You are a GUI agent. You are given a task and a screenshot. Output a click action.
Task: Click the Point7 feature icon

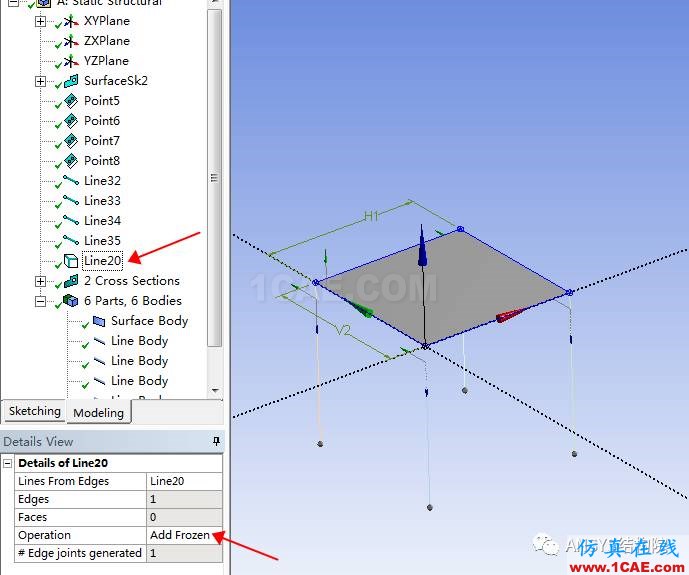pyautogui.click(x=71, y=141)
